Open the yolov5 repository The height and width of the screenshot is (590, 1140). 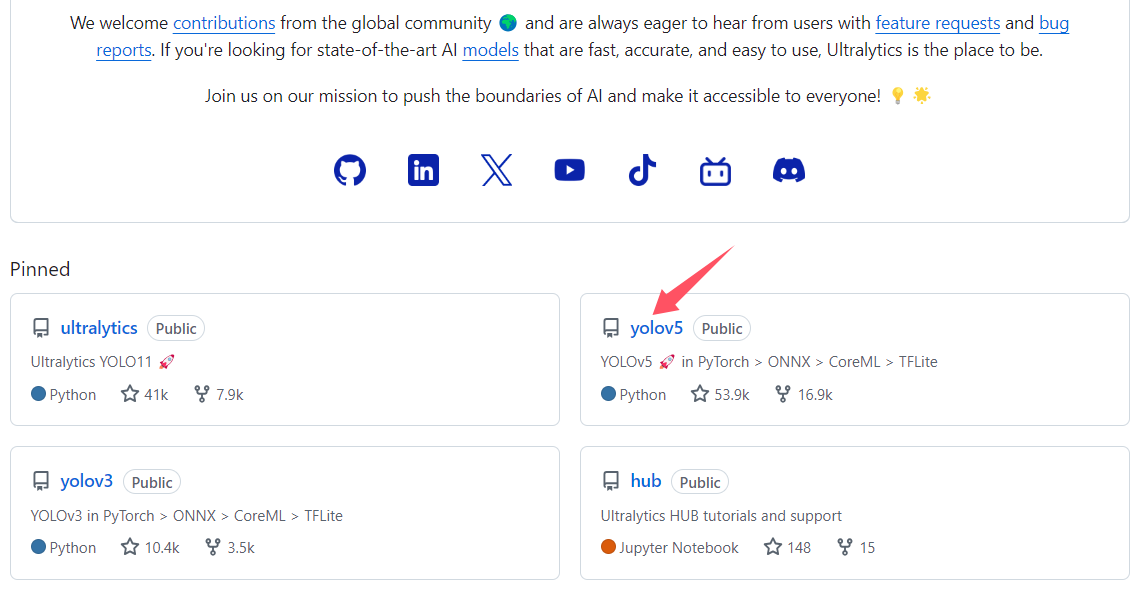click(x=657, y=328)
